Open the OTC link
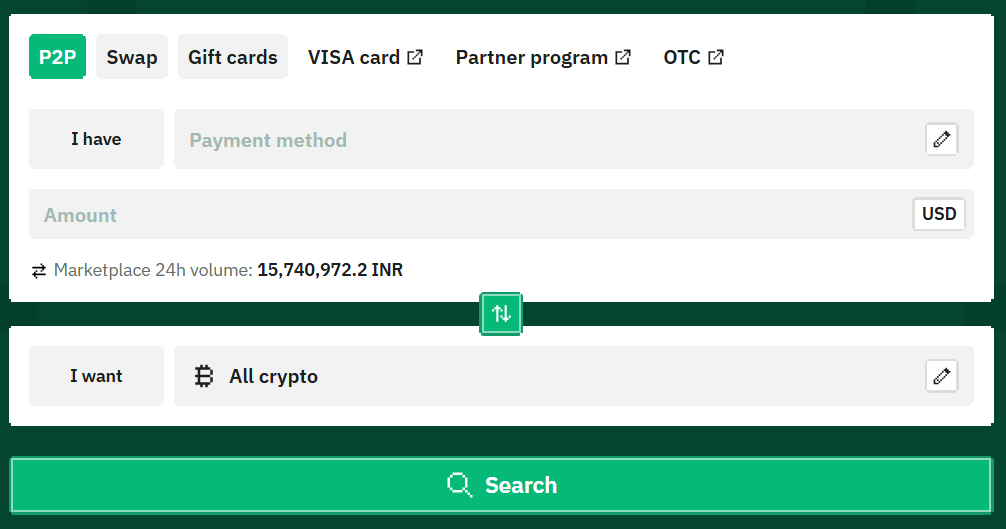Image resolution: width=1006 pixels, height=529 pixels. [682, 57]
